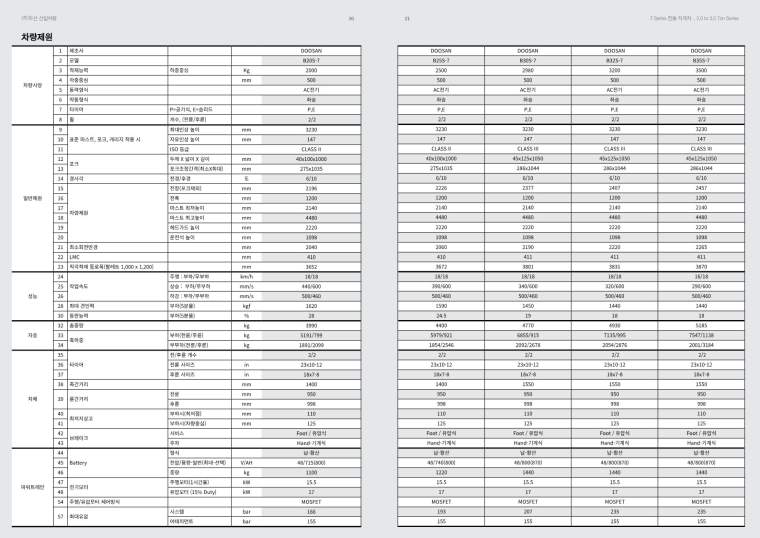Click the 최대유압 row label
Viewport: 760px width, 538px height.
click(80, 516)
